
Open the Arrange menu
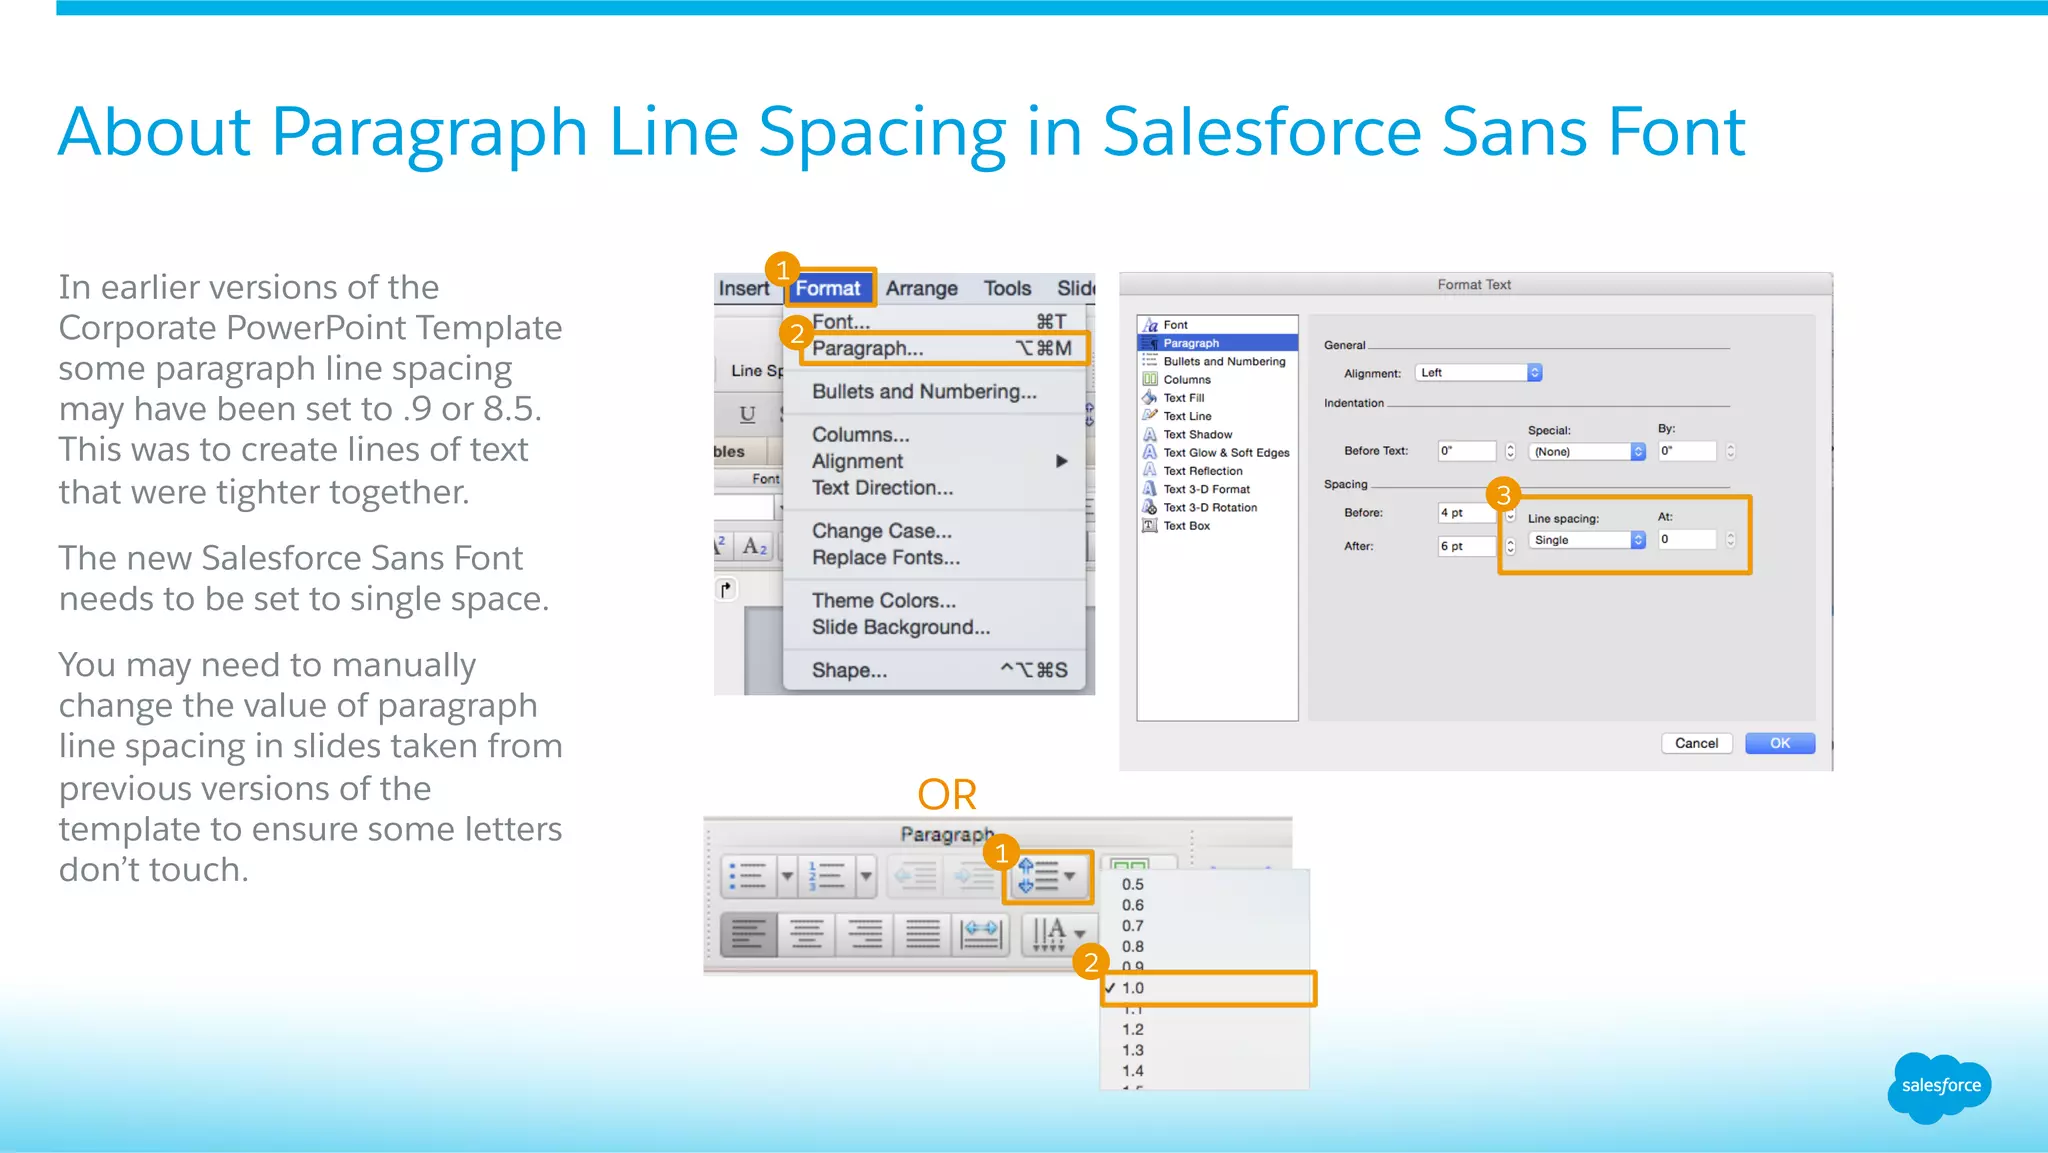(x=922, y=288)
